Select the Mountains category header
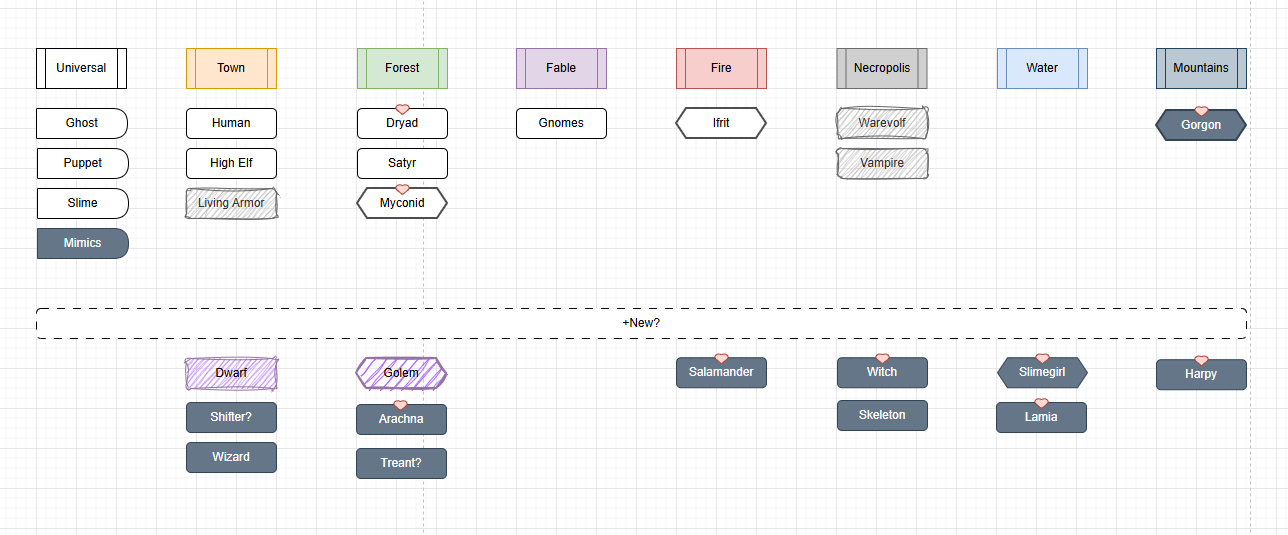The height and width of the screenshot is (535, 1288). [x=1201, y=68]
